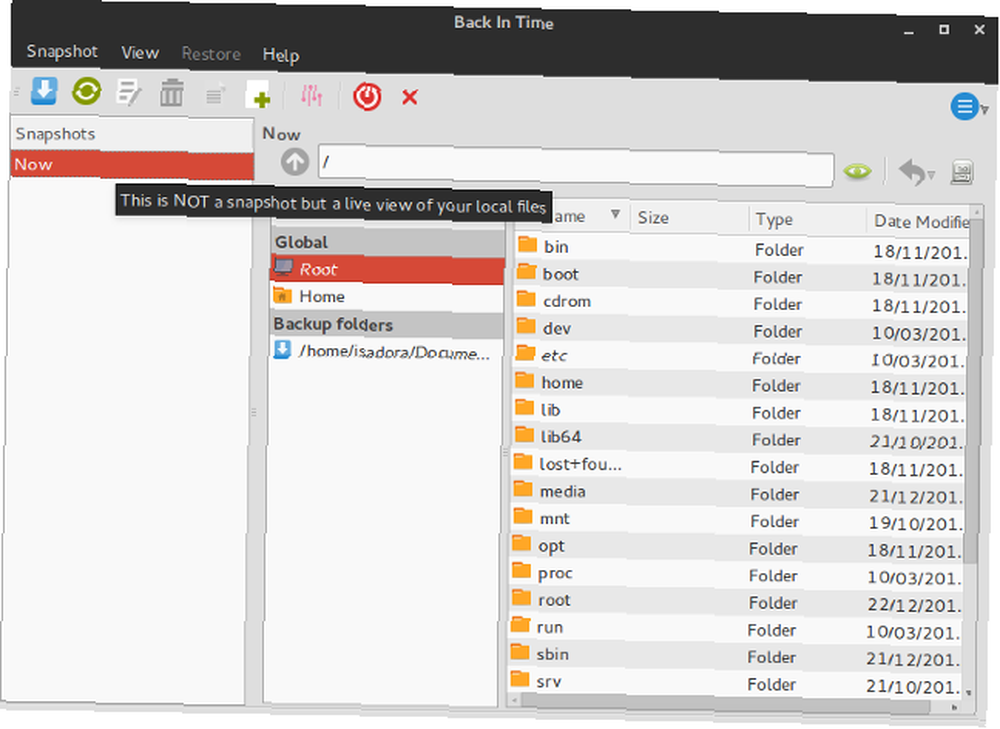
Task: Click the Snapshot name edit icon
Action: [129, 93]
